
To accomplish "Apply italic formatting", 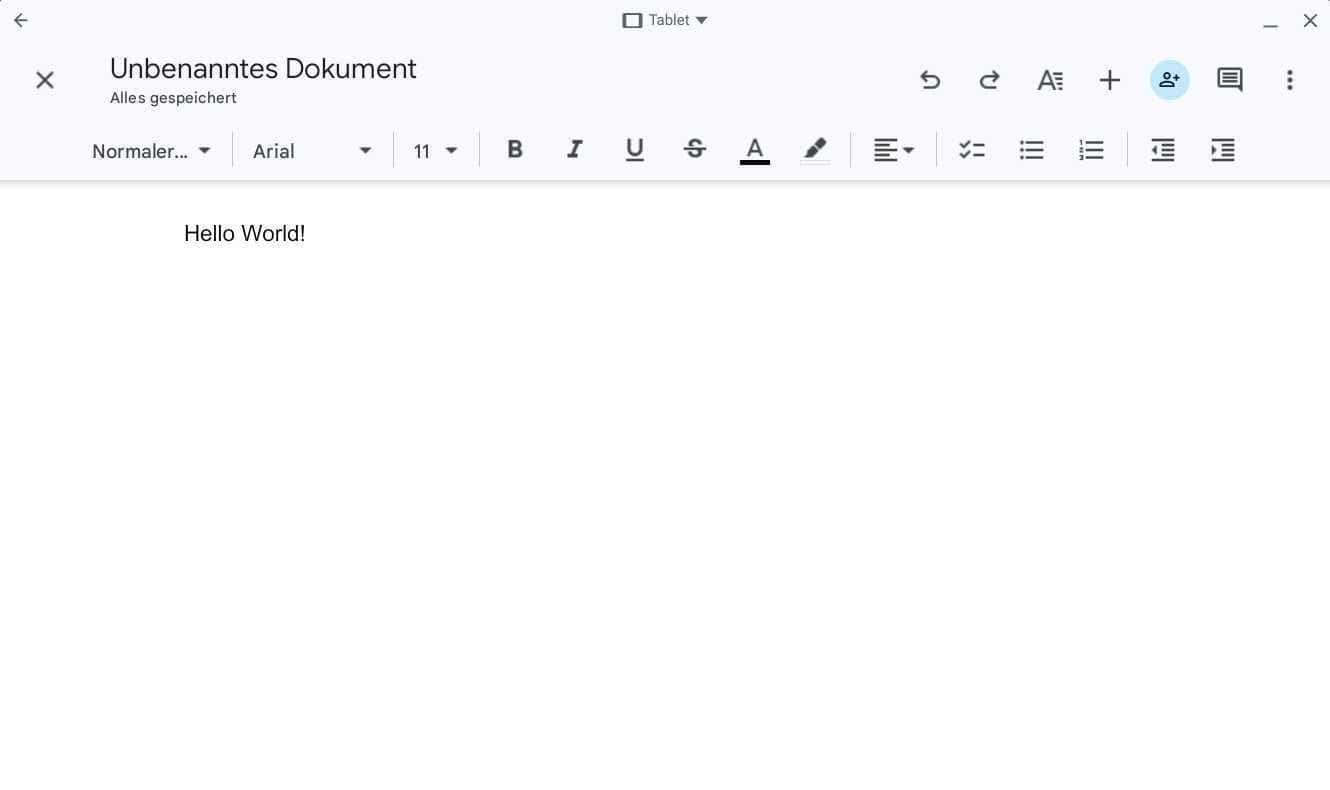I will pos(575,150).
